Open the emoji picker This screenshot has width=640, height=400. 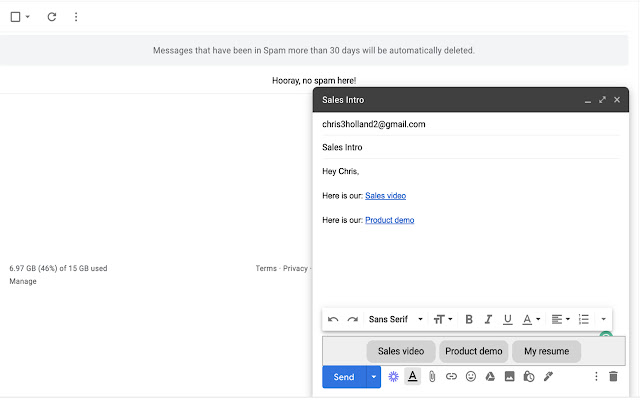(470, 377)
